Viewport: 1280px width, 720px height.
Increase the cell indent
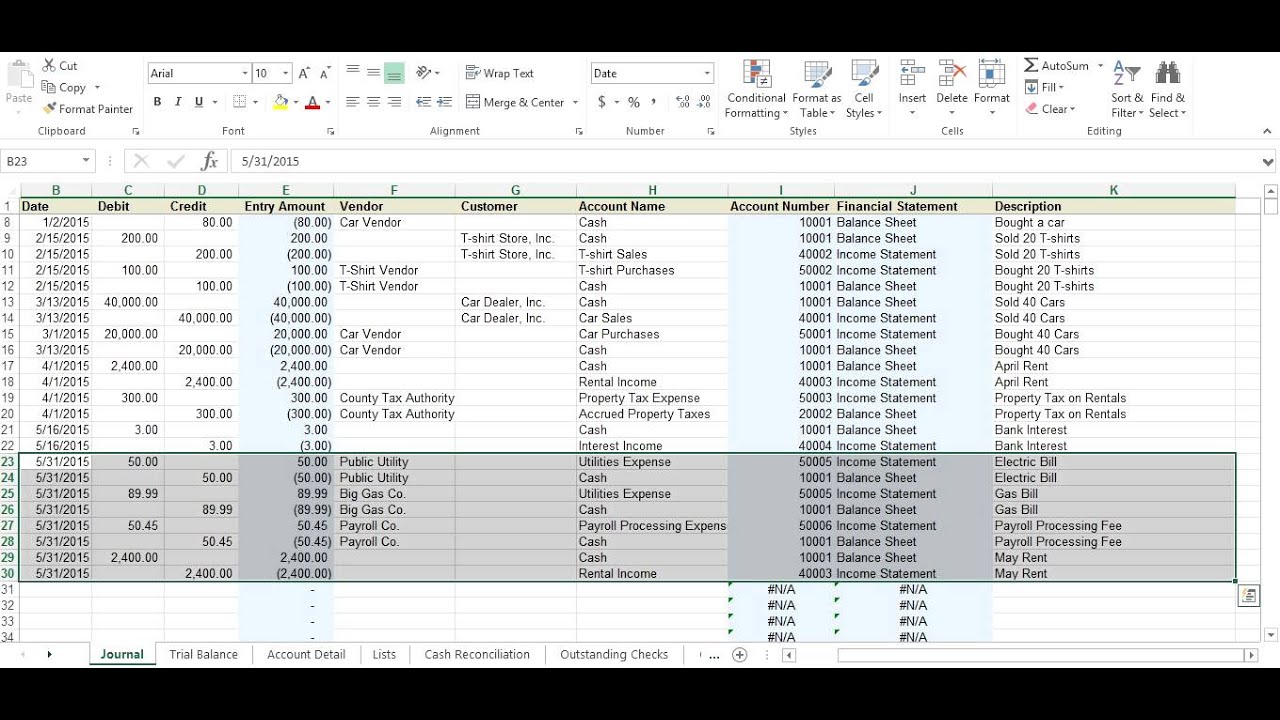(x=444, y=102)
